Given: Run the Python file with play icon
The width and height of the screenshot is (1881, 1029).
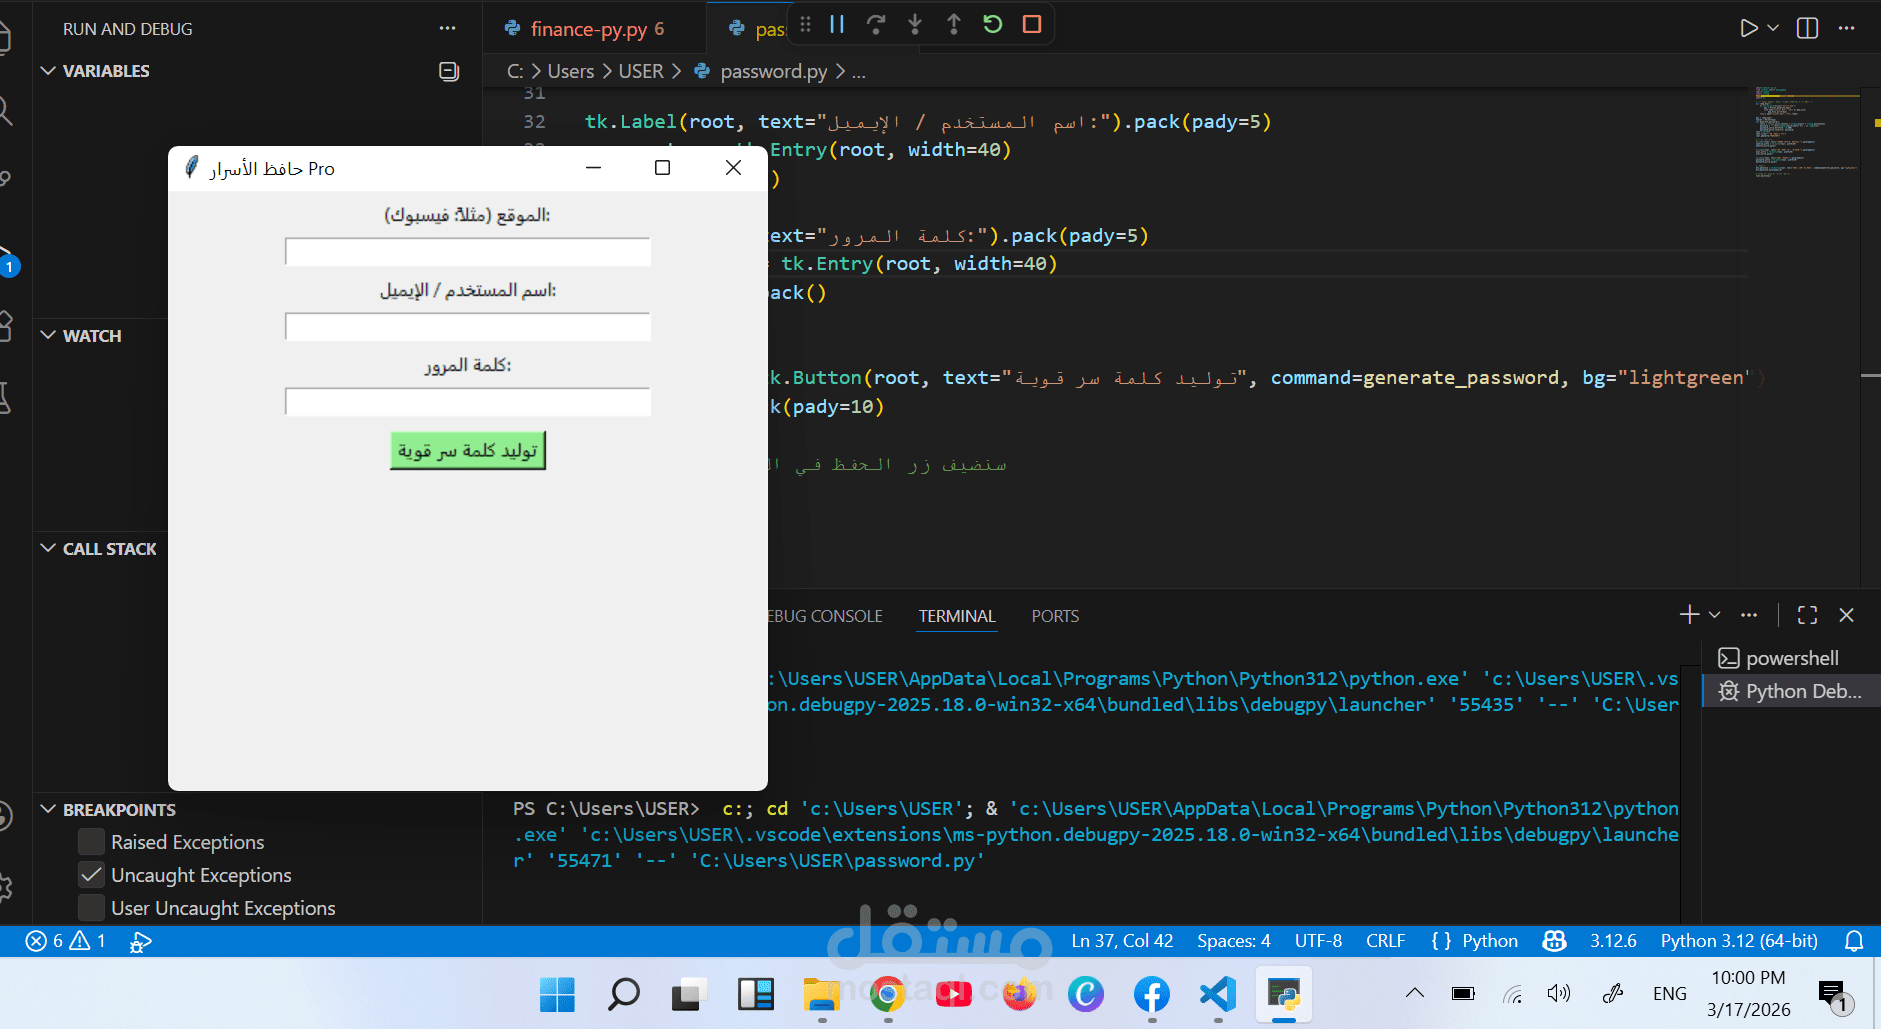Looking at the screenshot, I should coord(1748,28).
